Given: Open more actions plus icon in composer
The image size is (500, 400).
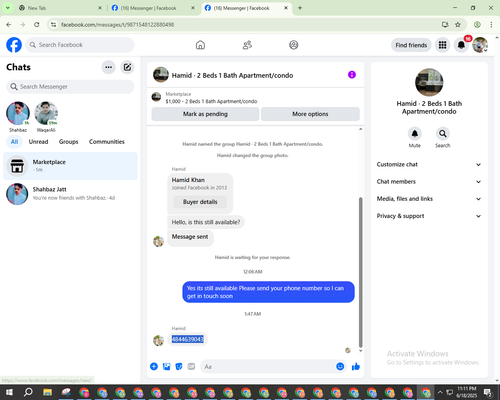Looking at the screenshot, I should tap(154, 366).
